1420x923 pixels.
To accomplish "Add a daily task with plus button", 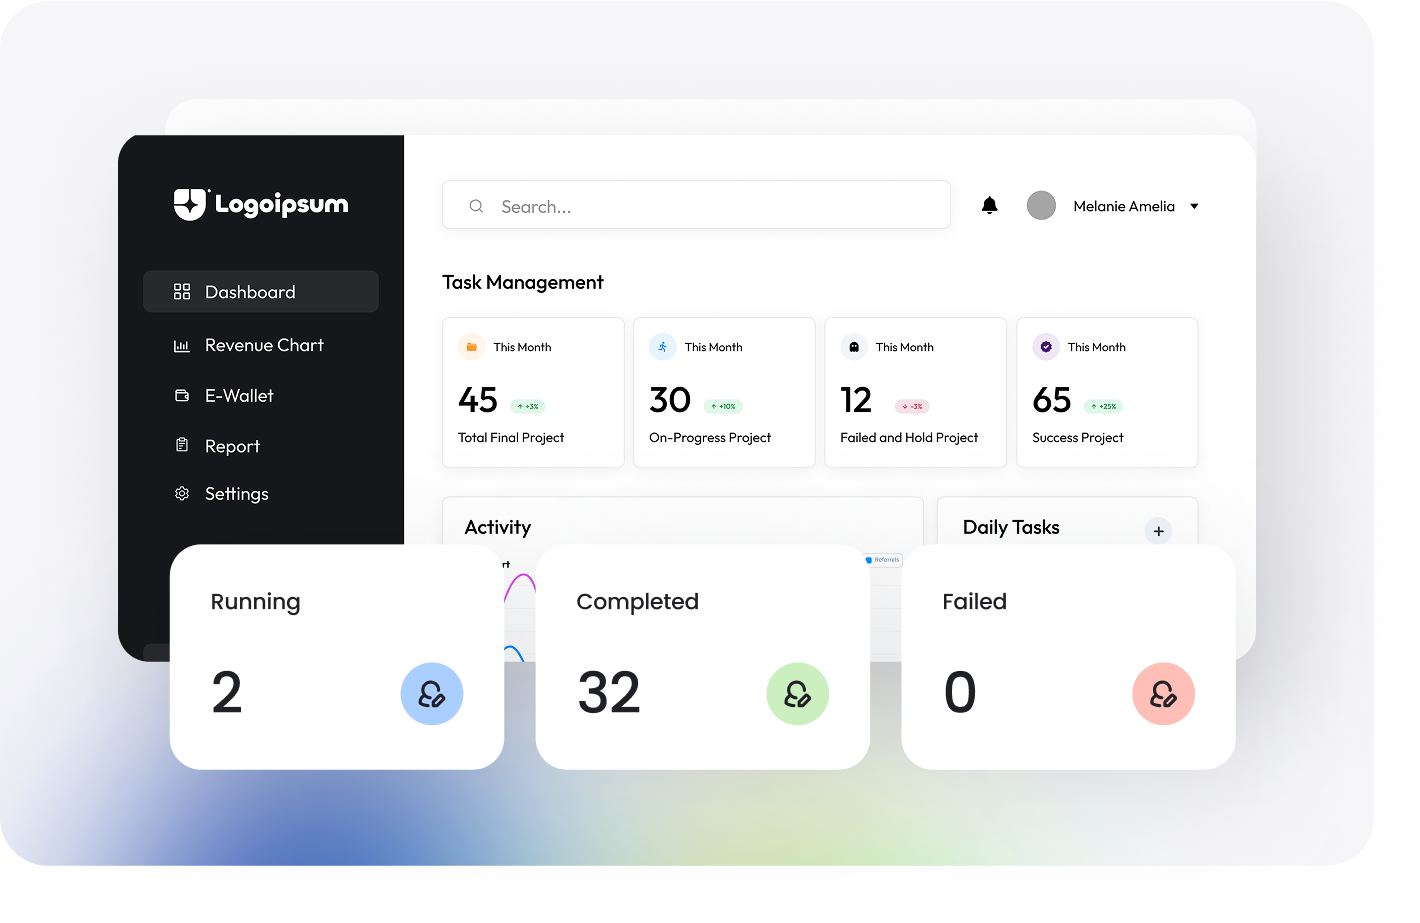I will click(1158, 531).
